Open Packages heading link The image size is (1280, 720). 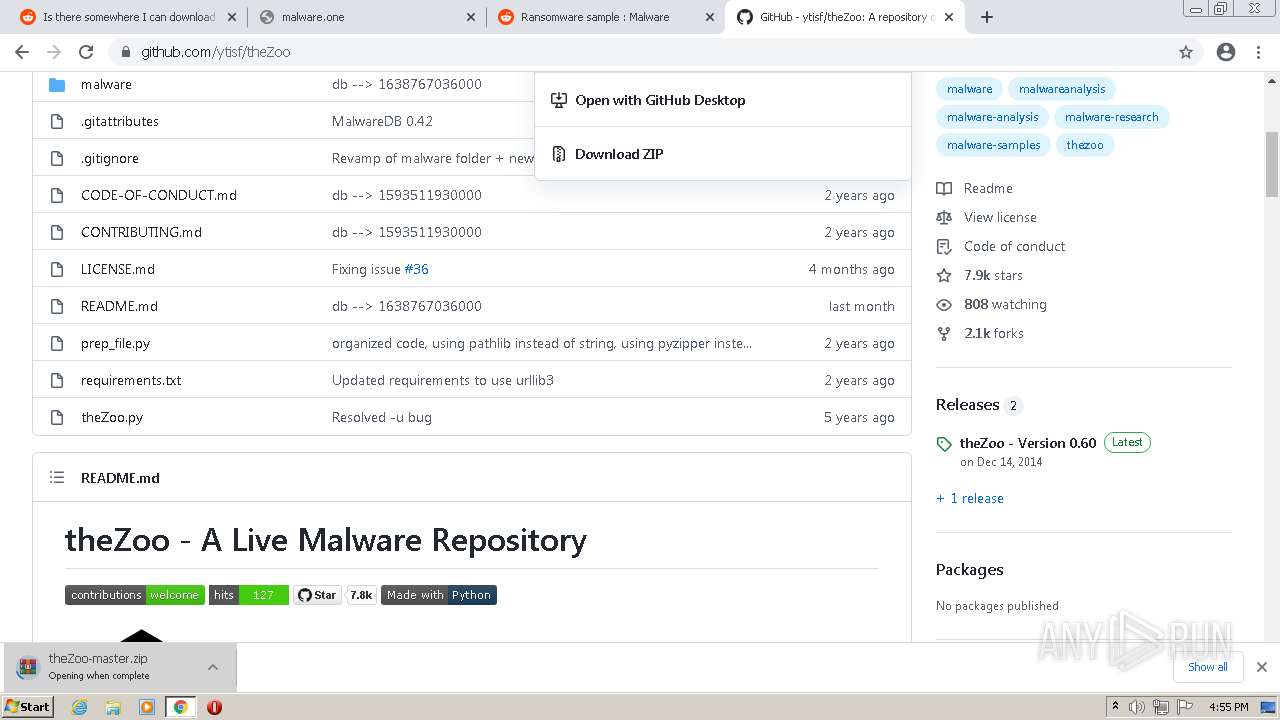pos(970,570)
